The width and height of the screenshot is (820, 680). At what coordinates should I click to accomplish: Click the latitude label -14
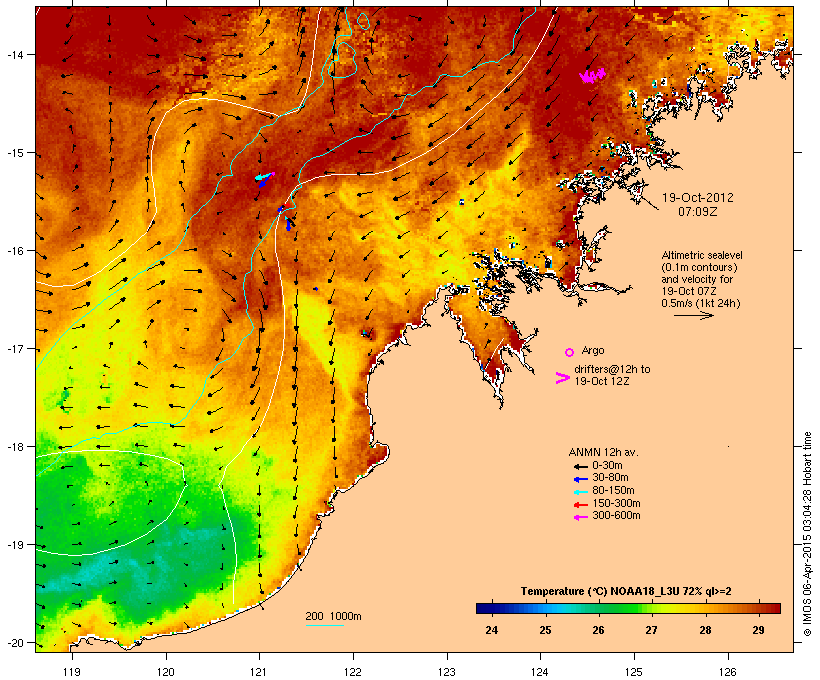[x=15, y=54]
